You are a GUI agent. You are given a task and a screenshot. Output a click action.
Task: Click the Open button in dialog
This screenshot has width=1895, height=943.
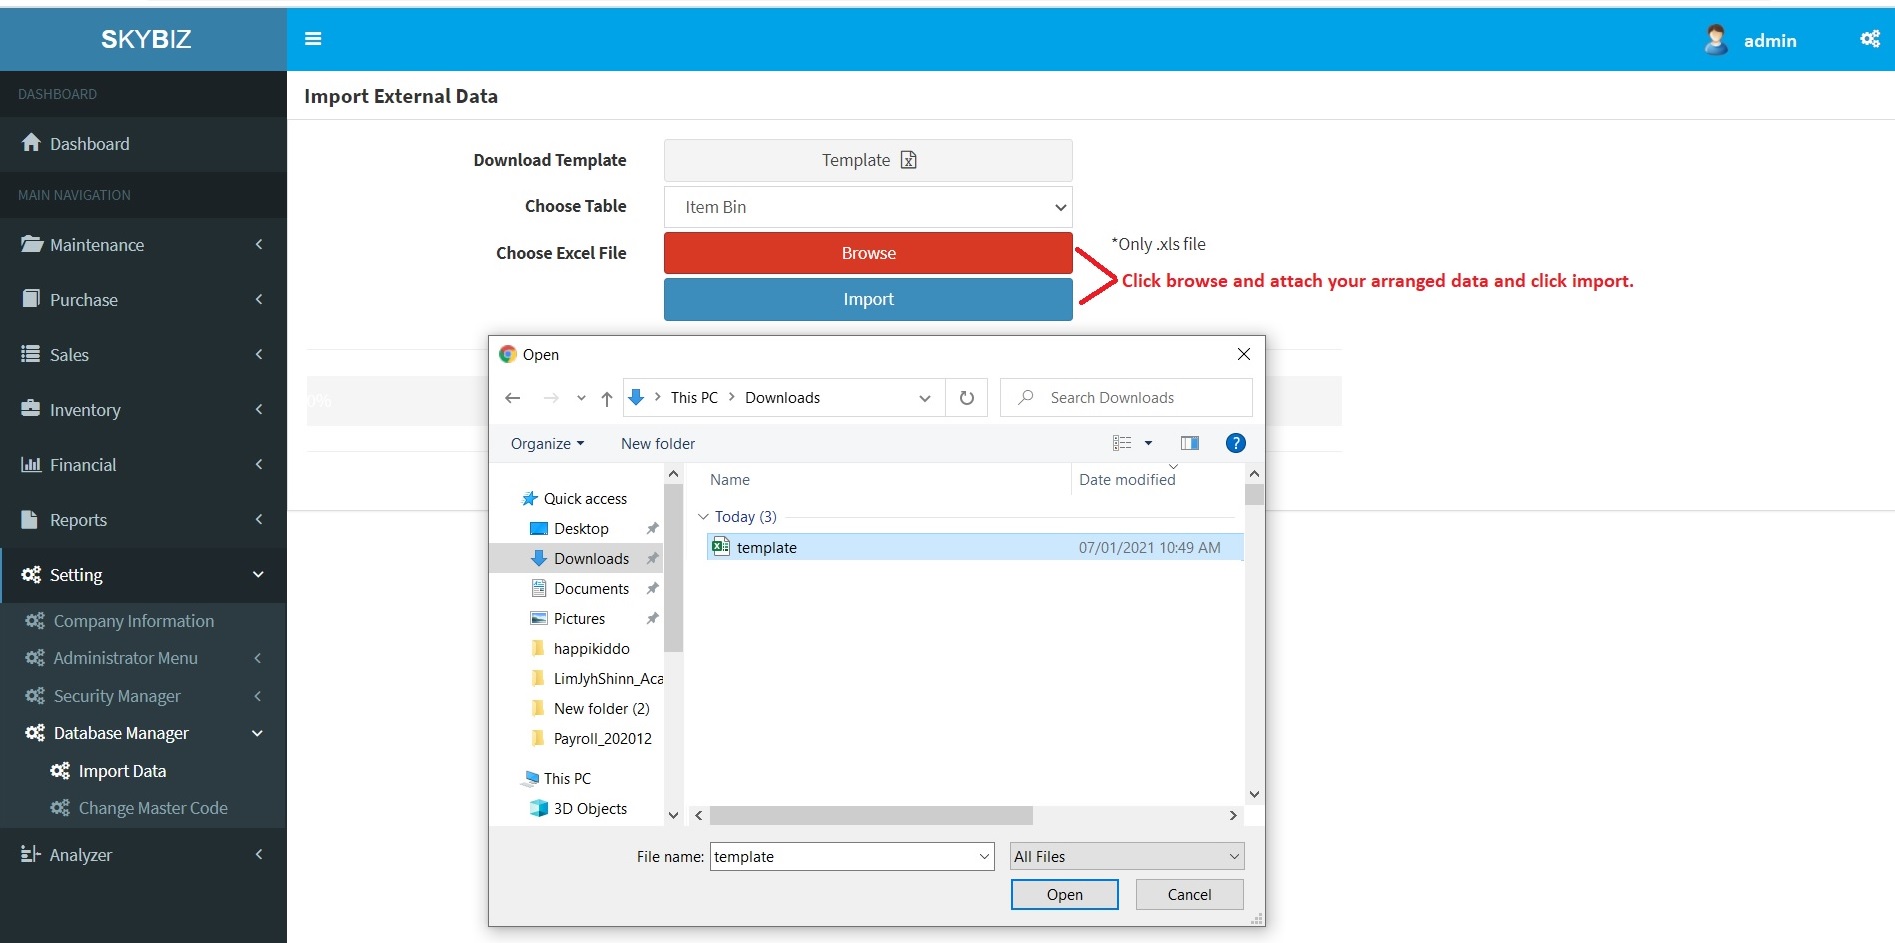coord(1064,895)
